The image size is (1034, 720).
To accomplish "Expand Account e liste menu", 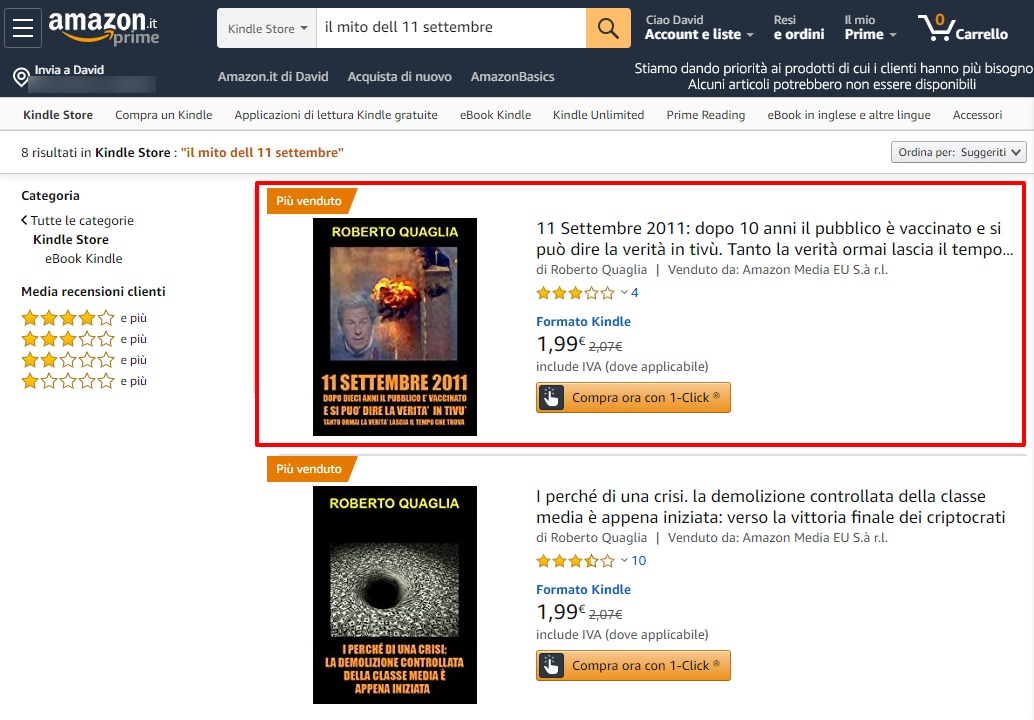I will click(699, 28).
